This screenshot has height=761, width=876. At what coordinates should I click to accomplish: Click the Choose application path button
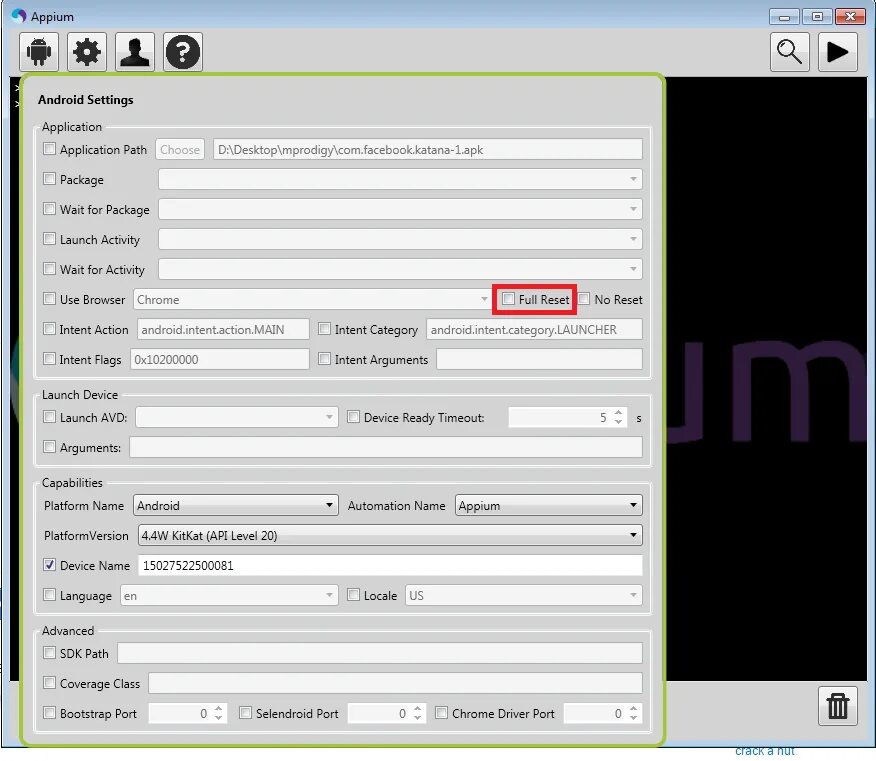click(x=180, y=150)
